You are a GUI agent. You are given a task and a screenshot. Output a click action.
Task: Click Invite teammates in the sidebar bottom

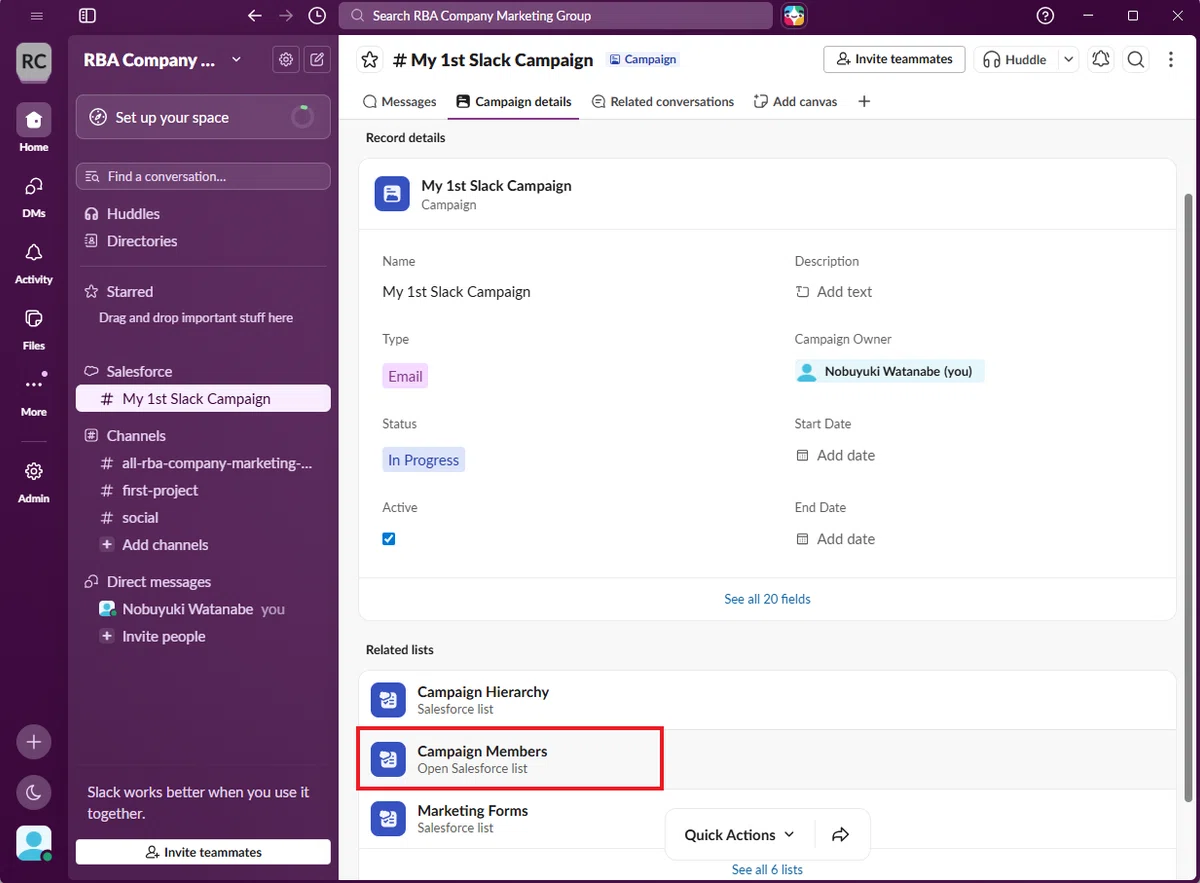point(203,852)
